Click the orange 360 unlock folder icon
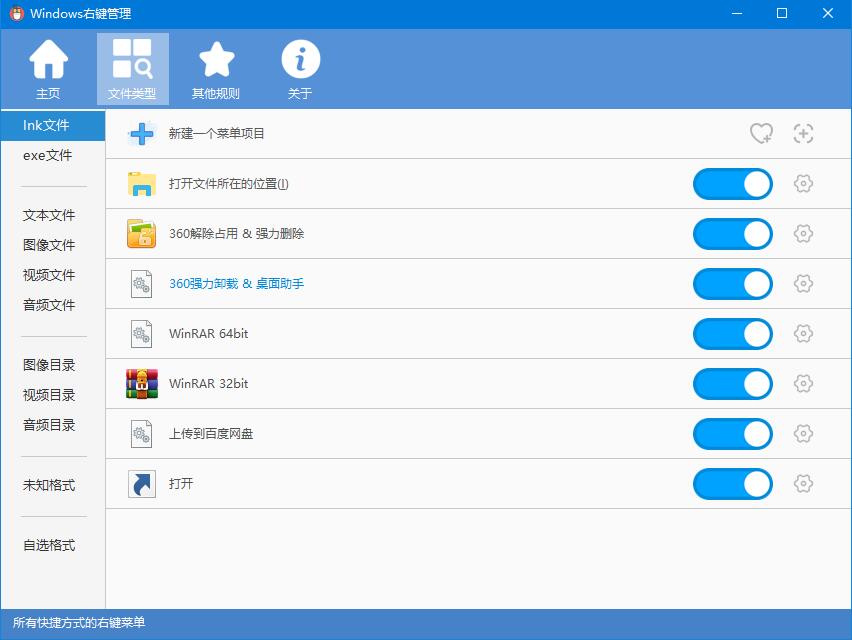 (x=142, y=234)
